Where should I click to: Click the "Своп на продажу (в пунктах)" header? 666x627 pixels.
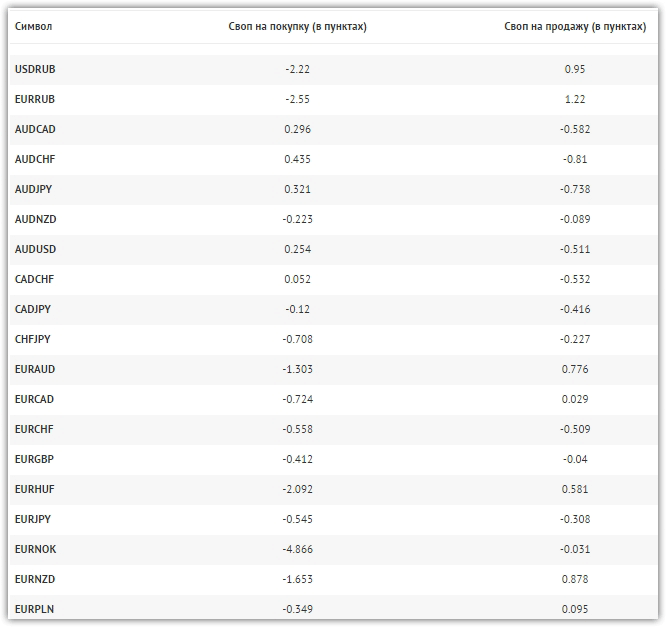[574, 27]
